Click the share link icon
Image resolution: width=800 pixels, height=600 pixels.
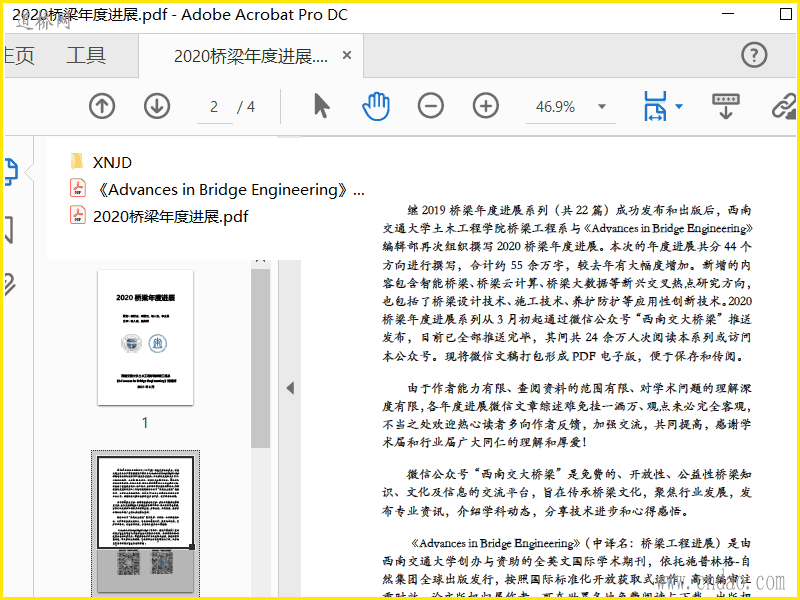785,106
